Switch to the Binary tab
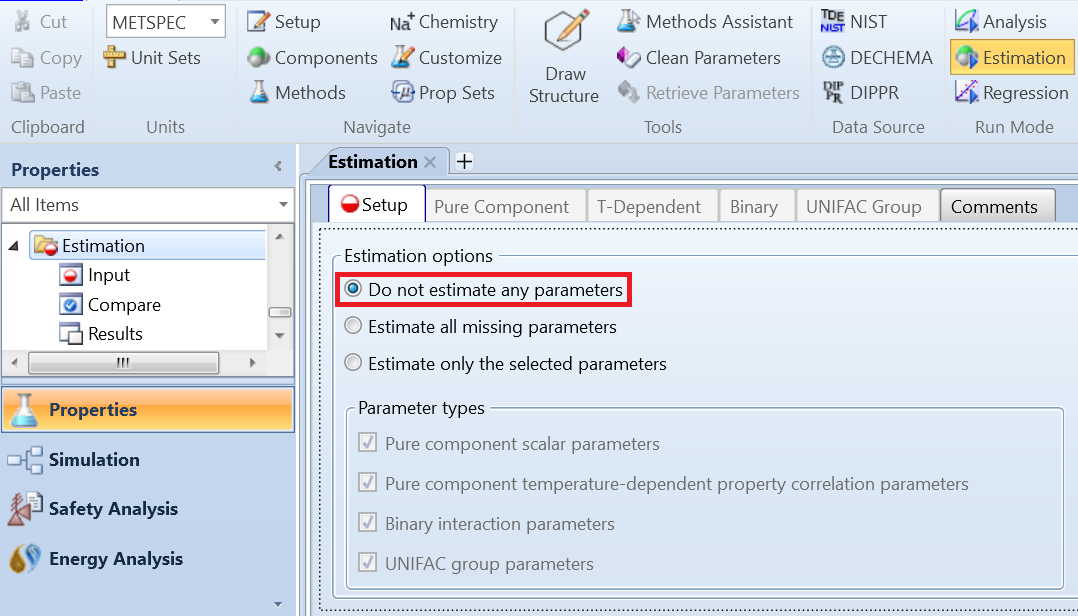The image size is (1078, 616). tap(756, 205)
